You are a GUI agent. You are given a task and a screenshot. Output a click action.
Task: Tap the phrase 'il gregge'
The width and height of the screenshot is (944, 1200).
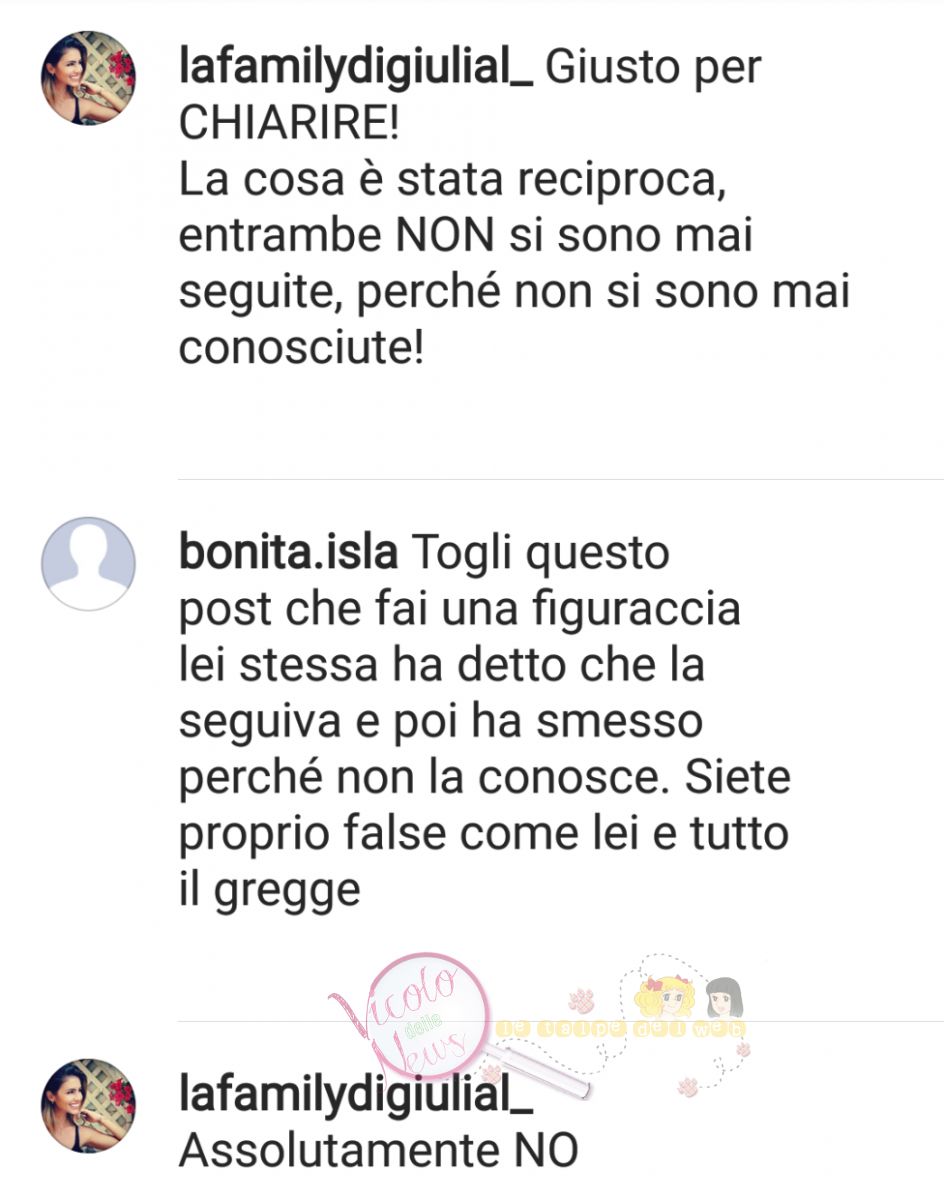coord(269,889)
